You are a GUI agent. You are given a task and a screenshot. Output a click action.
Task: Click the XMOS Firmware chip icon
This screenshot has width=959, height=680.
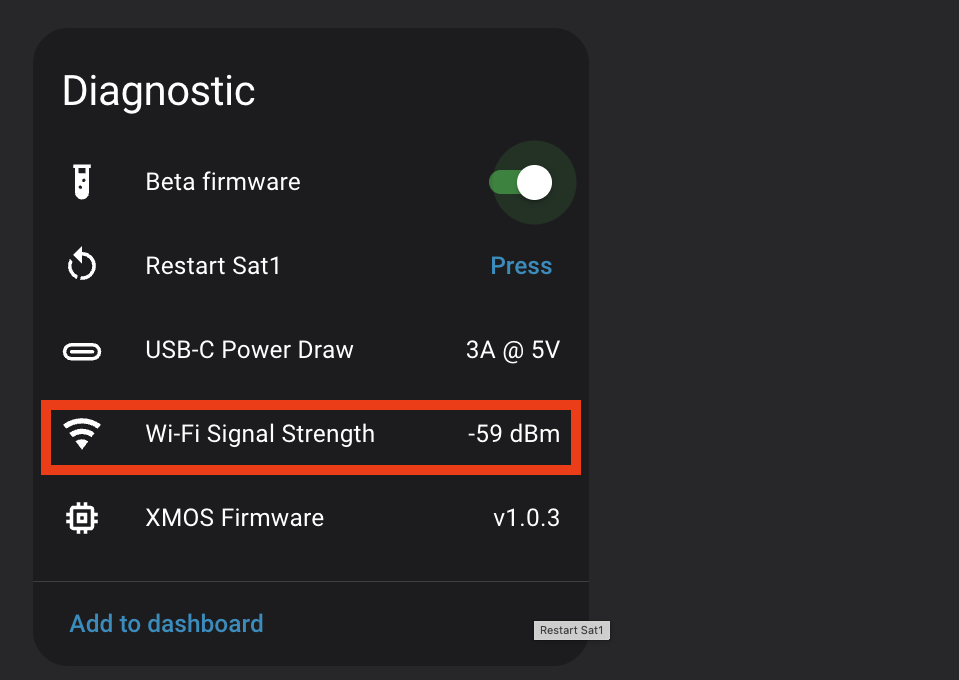coord(82,518)
